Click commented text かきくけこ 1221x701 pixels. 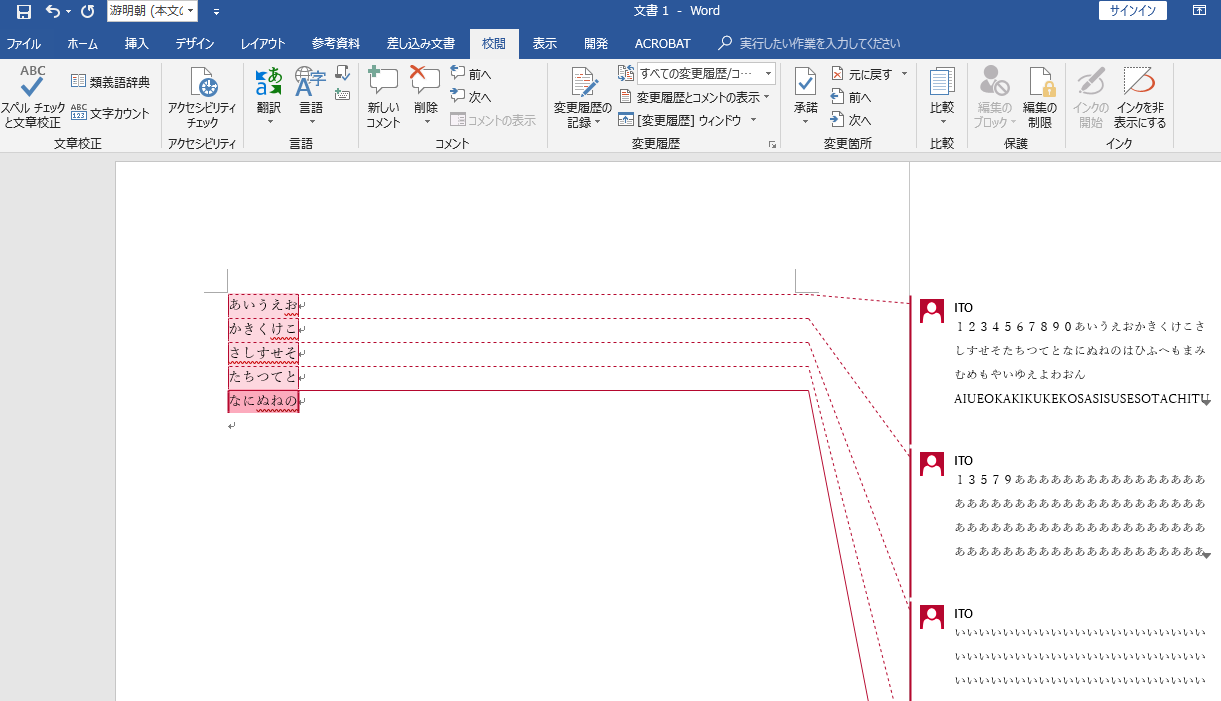(263, 328)
